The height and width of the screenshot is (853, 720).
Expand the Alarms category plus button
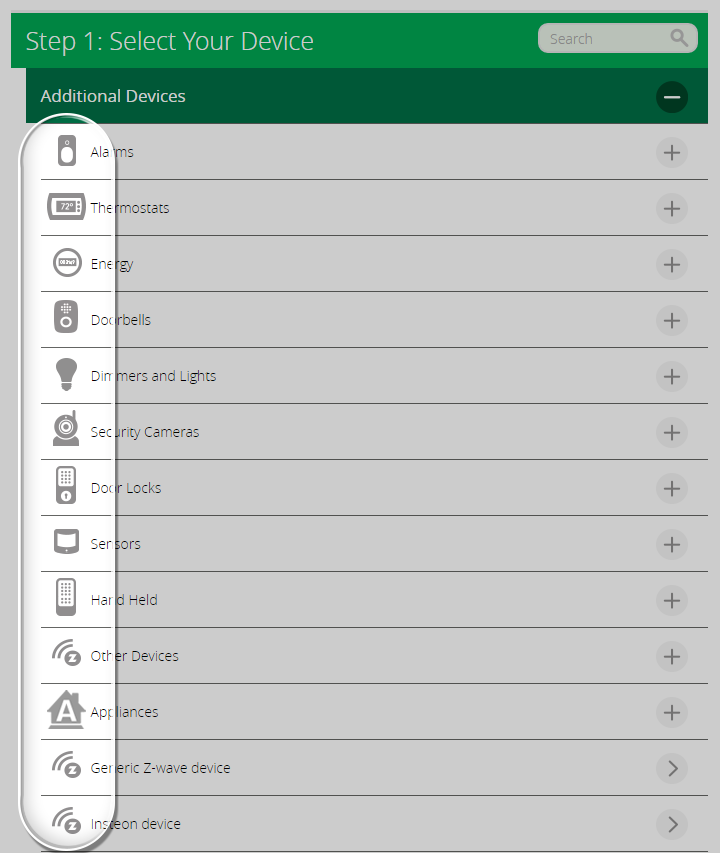(672, 152)
